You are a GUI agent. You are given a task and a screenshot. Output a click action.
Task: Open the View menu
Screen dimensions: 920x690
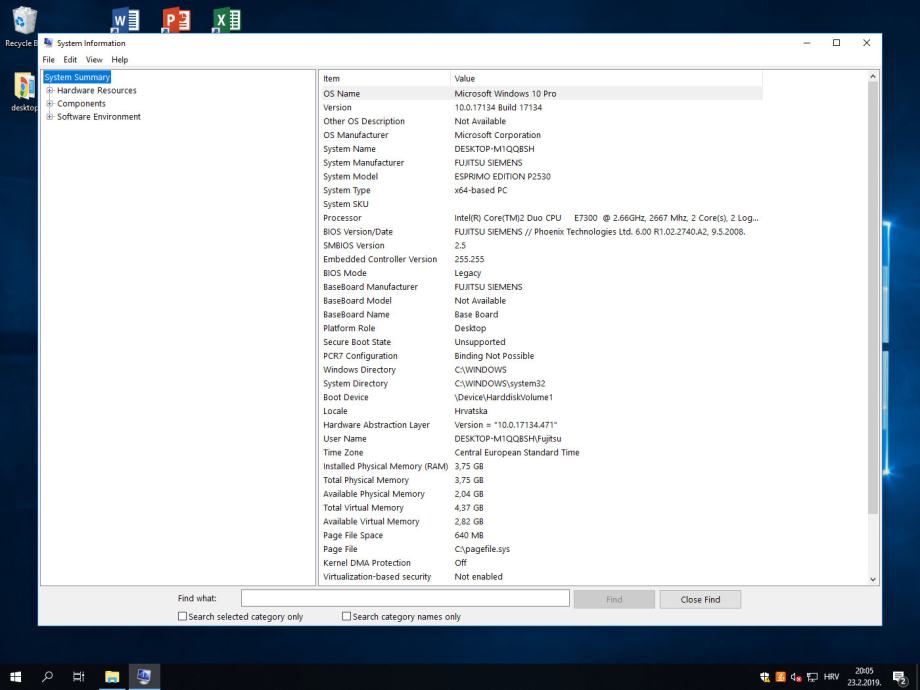(x=94, y=60)
